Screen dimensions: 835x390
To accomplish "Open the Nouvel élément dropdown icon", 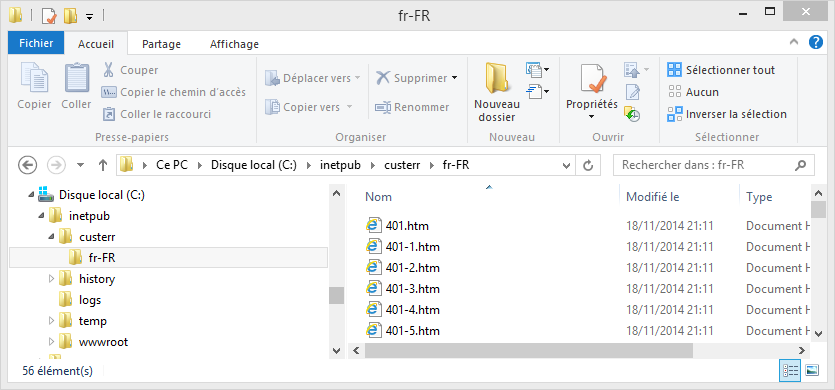I will (537, 69).
